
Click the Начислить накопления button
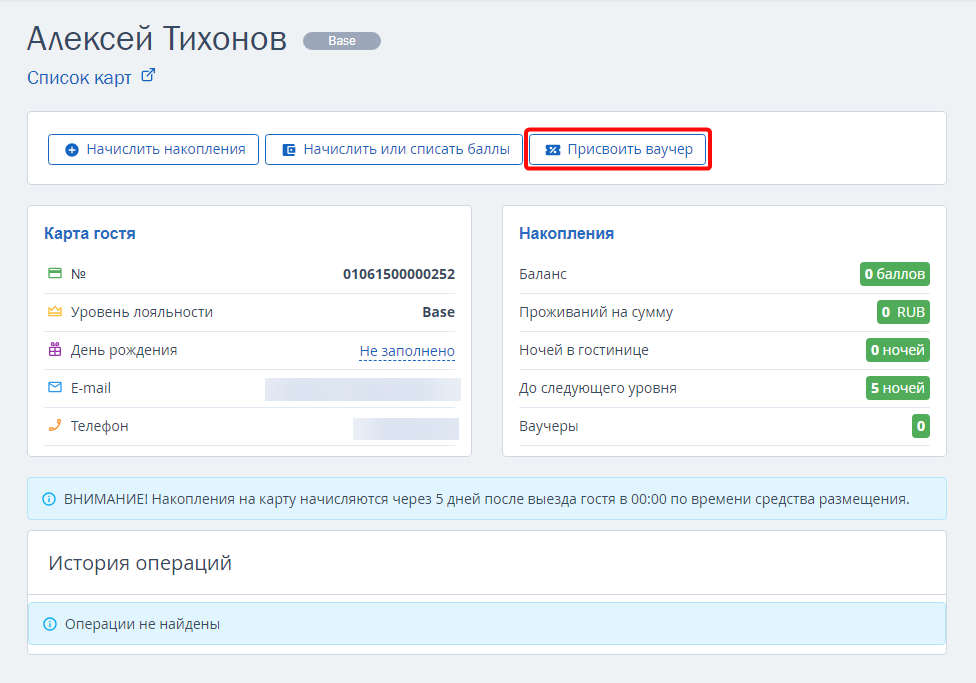tap(153, 149)
